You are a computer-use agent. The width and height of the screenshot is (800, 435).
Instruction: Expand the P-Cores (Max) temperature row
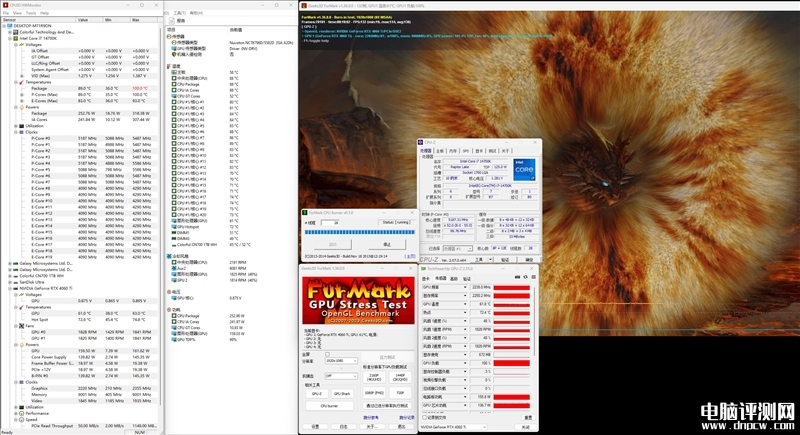pos(22,95)
